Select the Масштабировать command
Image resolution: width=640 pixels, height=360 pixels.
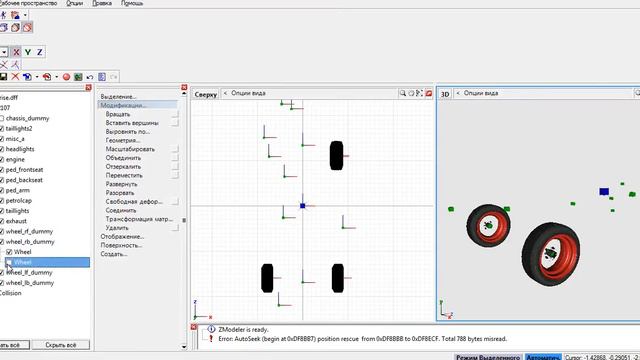coord(130,149)
